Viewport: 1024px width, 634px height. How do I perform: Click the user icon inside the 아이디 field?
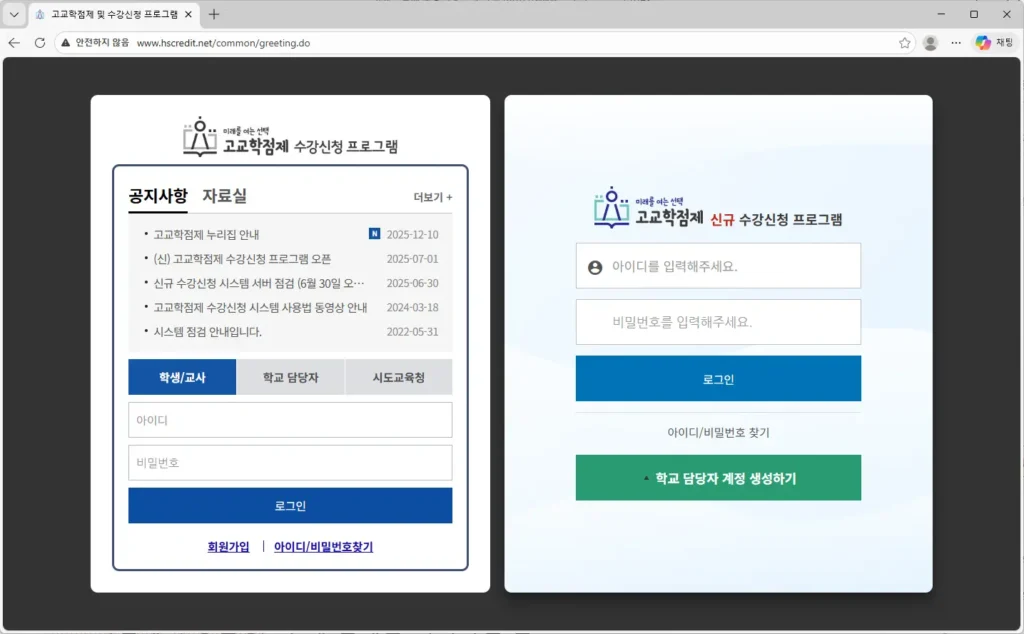pyautogui.click(x=595, y=265)
